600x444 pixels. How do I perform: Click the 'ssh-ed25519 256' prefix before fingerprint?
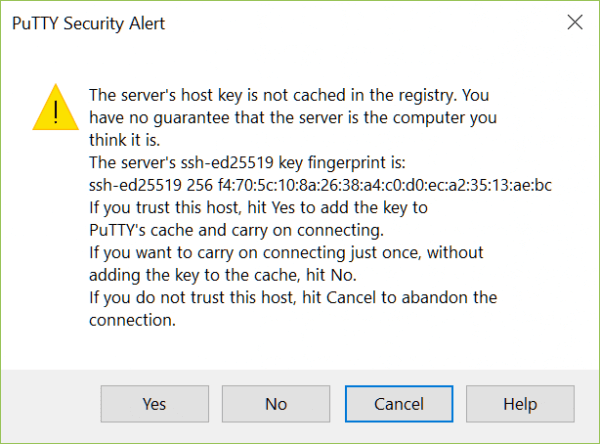click(x=151, y=185)
